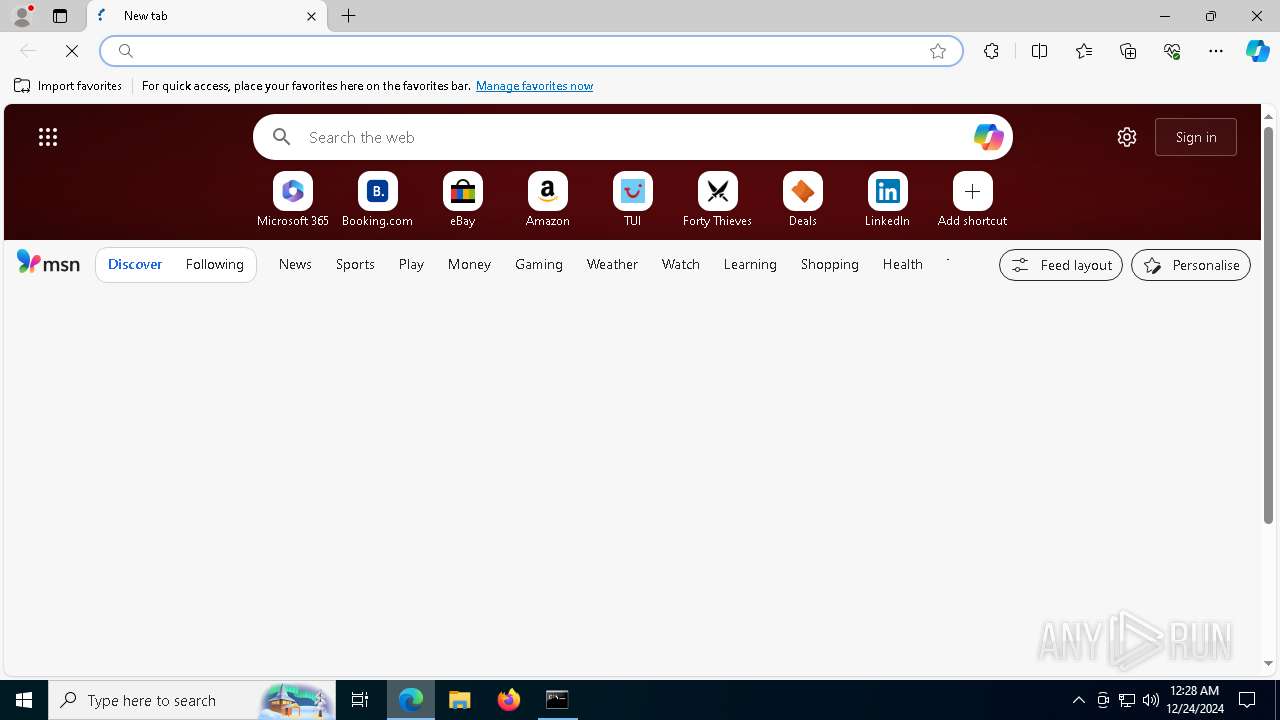This screenshot has height=720, width=1280.
Task: Open the Favorites list icon
Action: point(1084,51)
